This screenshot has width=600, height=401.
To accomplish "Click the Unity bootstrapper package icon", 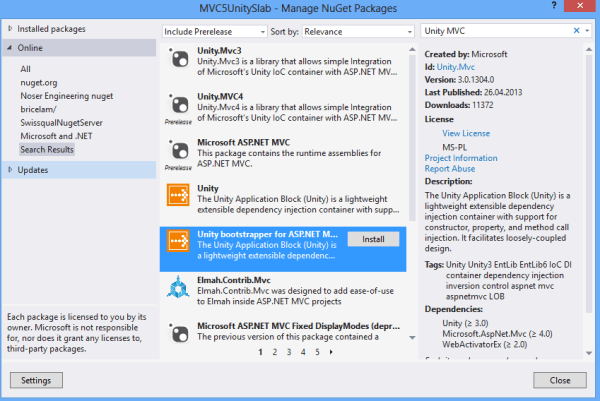I will (178, 241).
